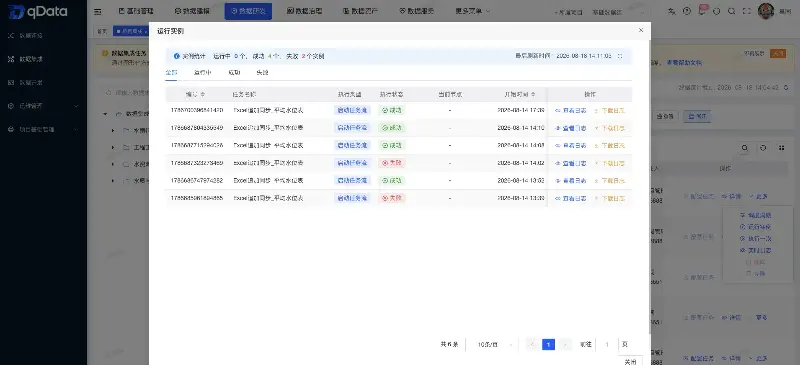Image resolution: width=800 pixels, height=365 pixels.
Task: Click the go-to page number input field
Action: [607, 345]
